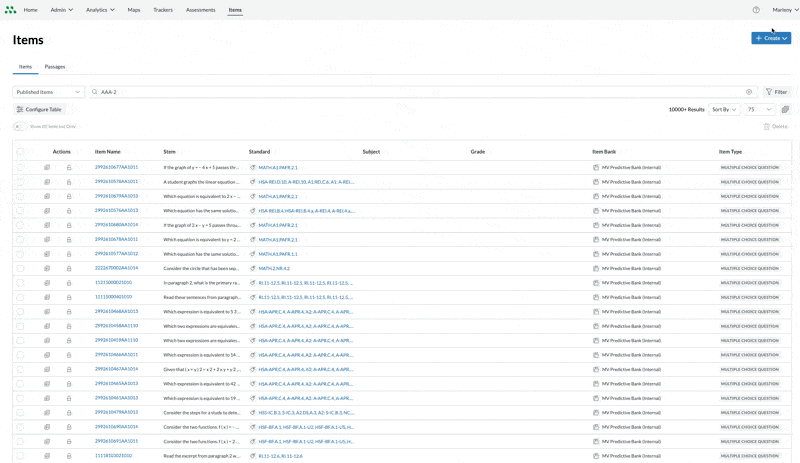
Task: Click the search input containing AAA-2
Action: (x=400, y=92)
